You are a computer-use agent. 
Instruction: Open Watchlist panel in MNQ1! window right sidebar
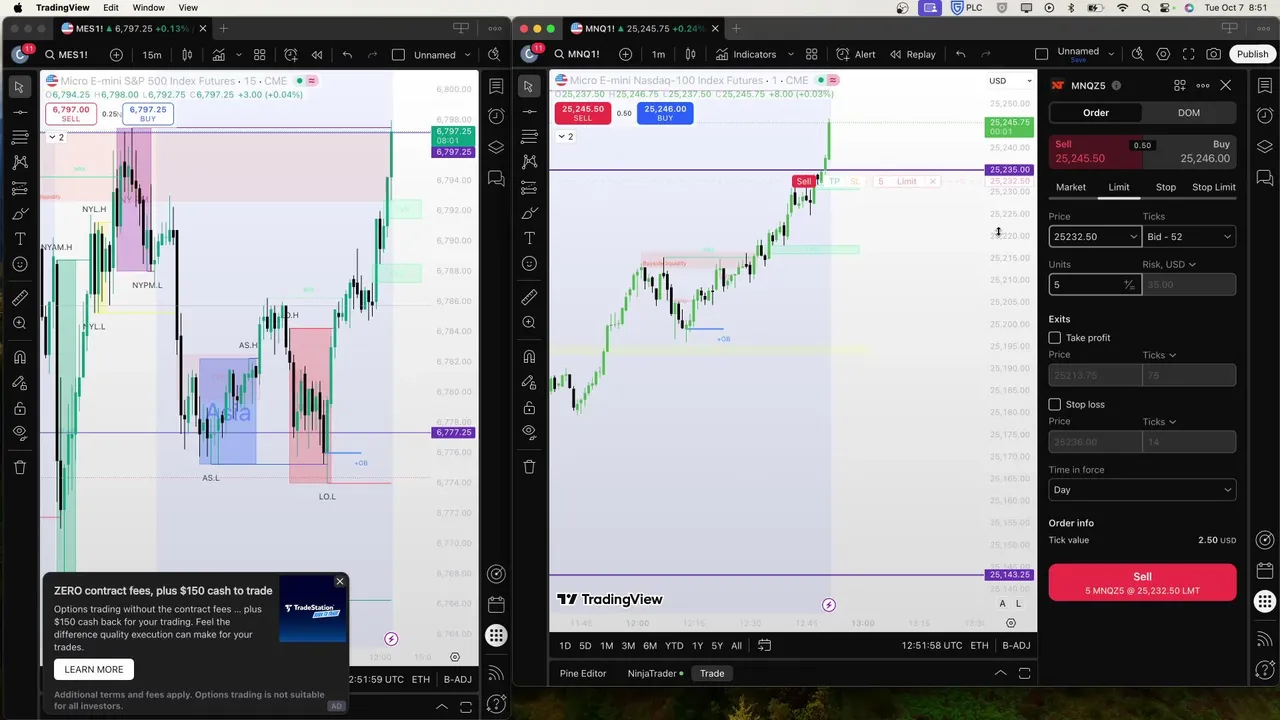(x=1265, y=86)
